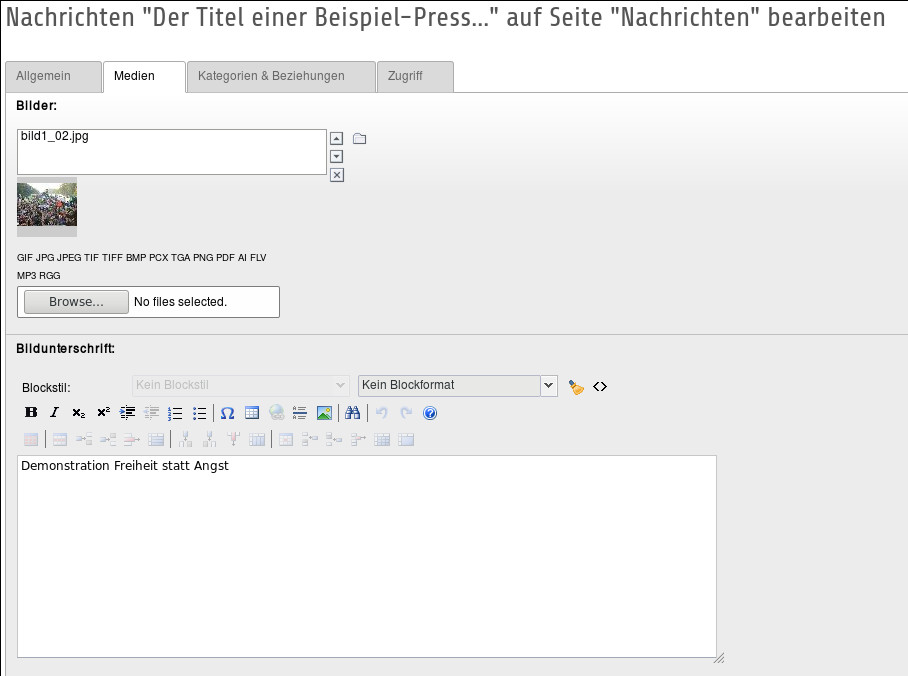Insert image via picture icon
908x676 pixels.
(324, 412)
